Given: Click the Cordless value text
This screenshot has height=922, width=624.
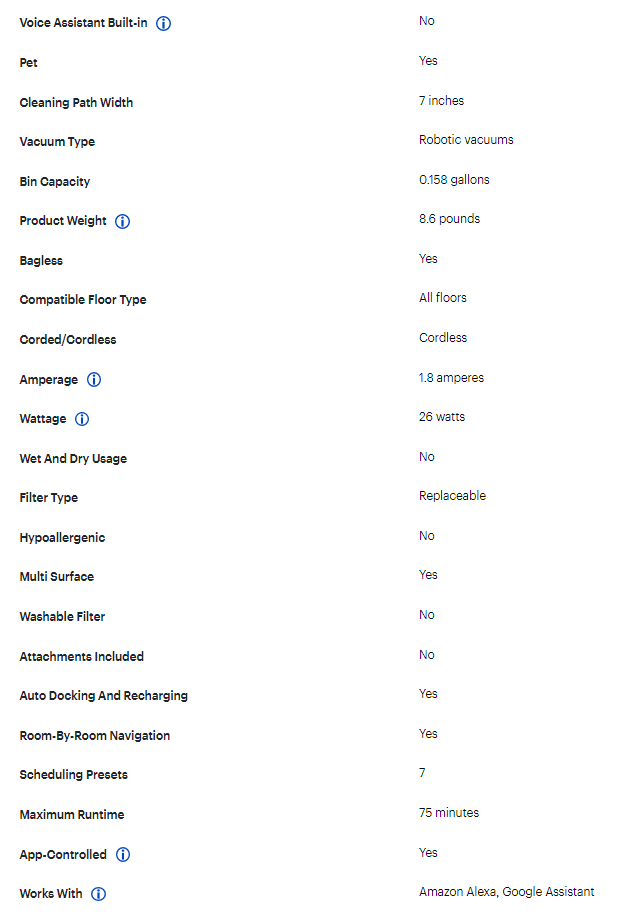Looking at the screenshot, I should 443,338.
